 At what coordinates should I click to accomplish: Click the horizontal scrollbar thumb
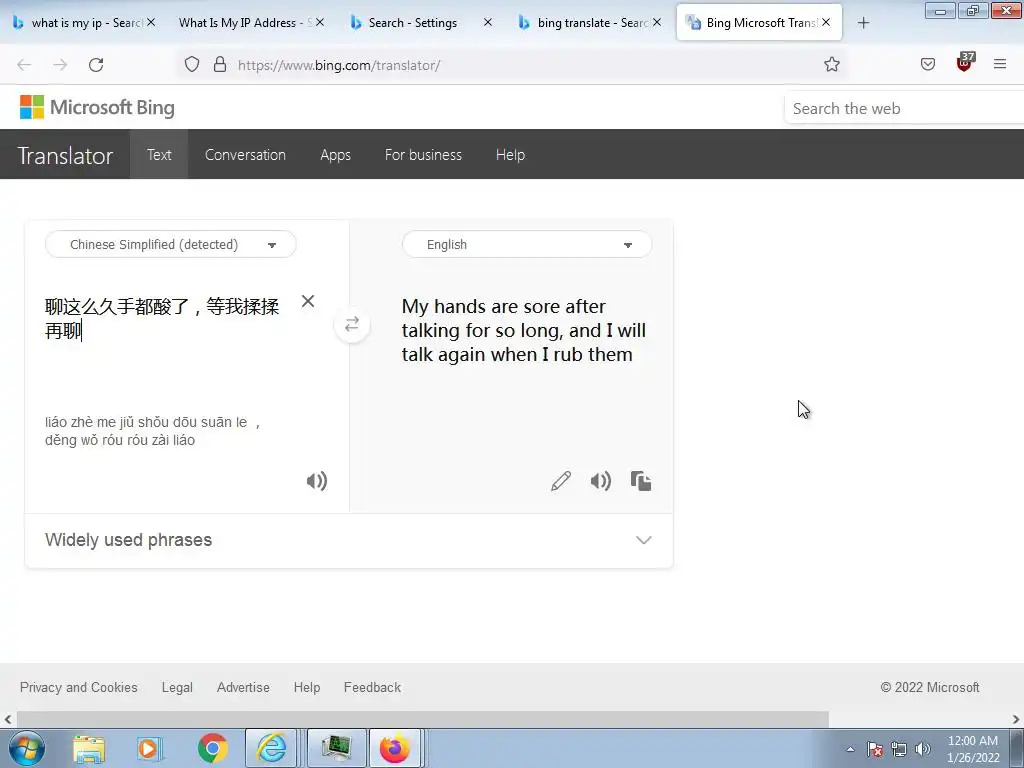click(423, 720)
